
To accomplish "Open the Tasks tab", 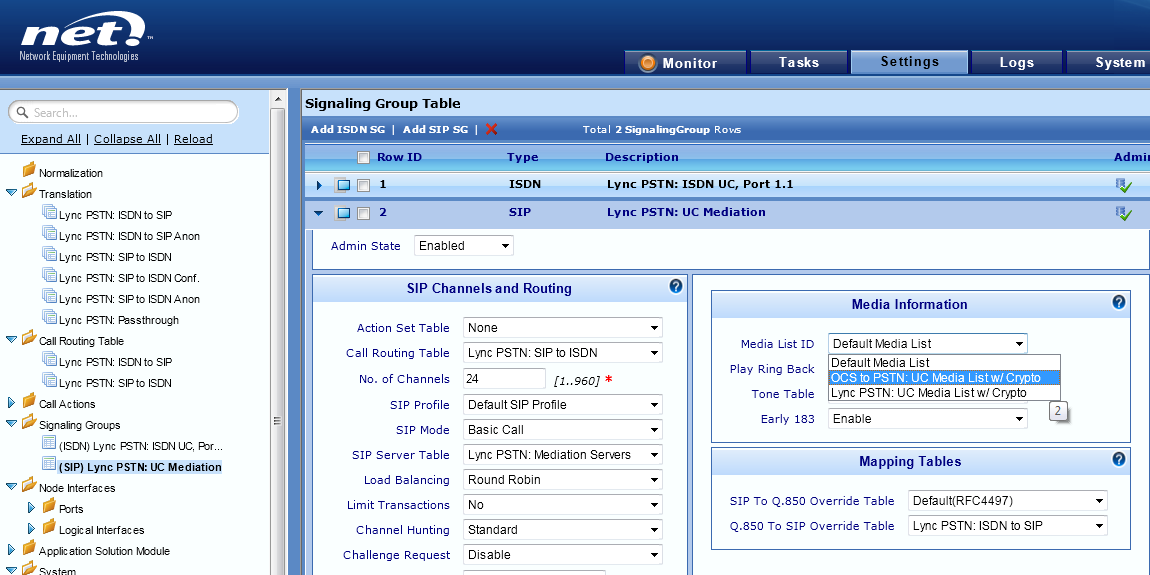I will [x=799, y=62].
